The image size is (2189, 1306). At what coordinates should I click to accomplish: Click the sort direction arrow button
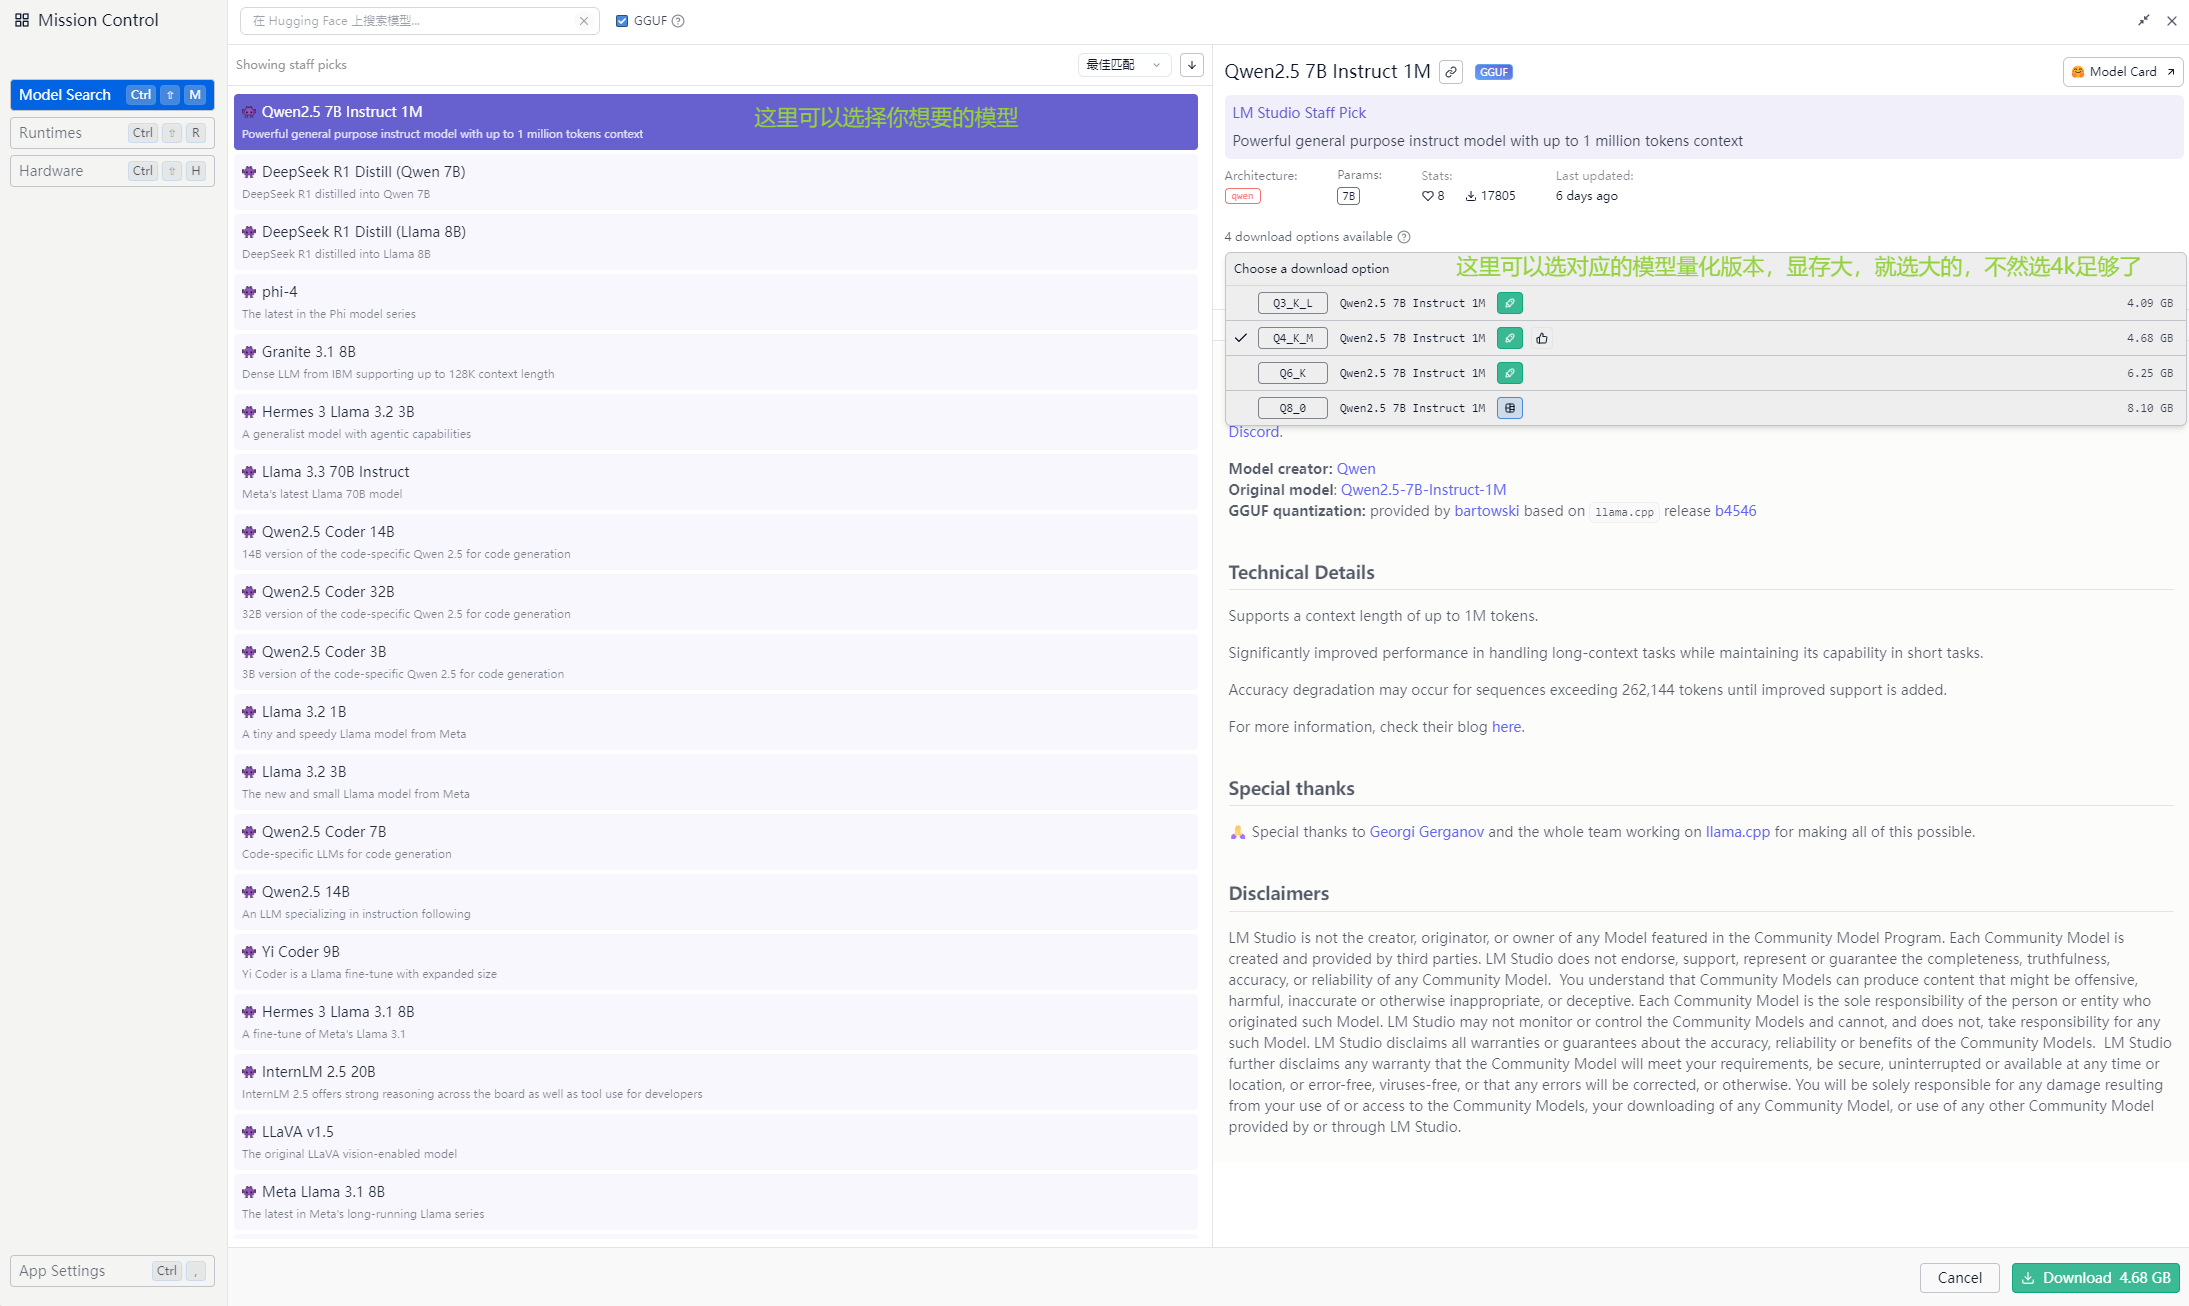pos(1192,65)
